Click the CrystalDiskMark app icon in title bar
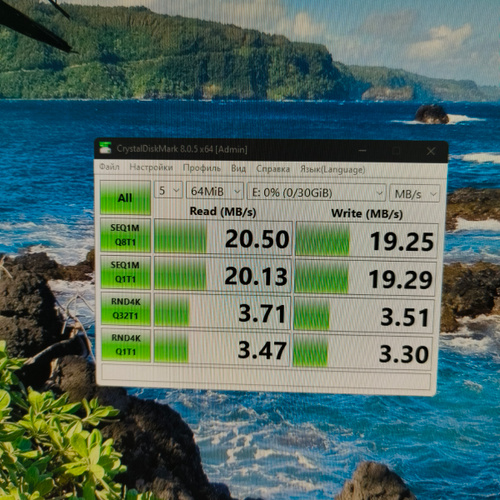This screenshot has width=500, height=500. 105,148
